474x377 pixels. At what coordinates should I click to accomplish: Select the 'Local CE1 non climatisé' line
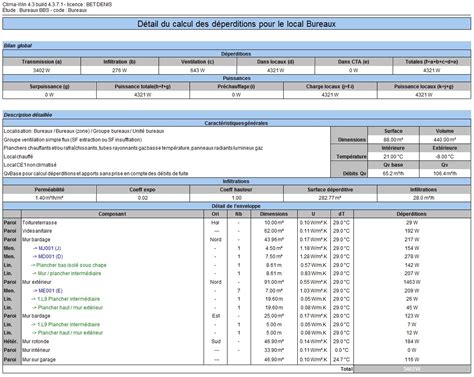[30, 165]
